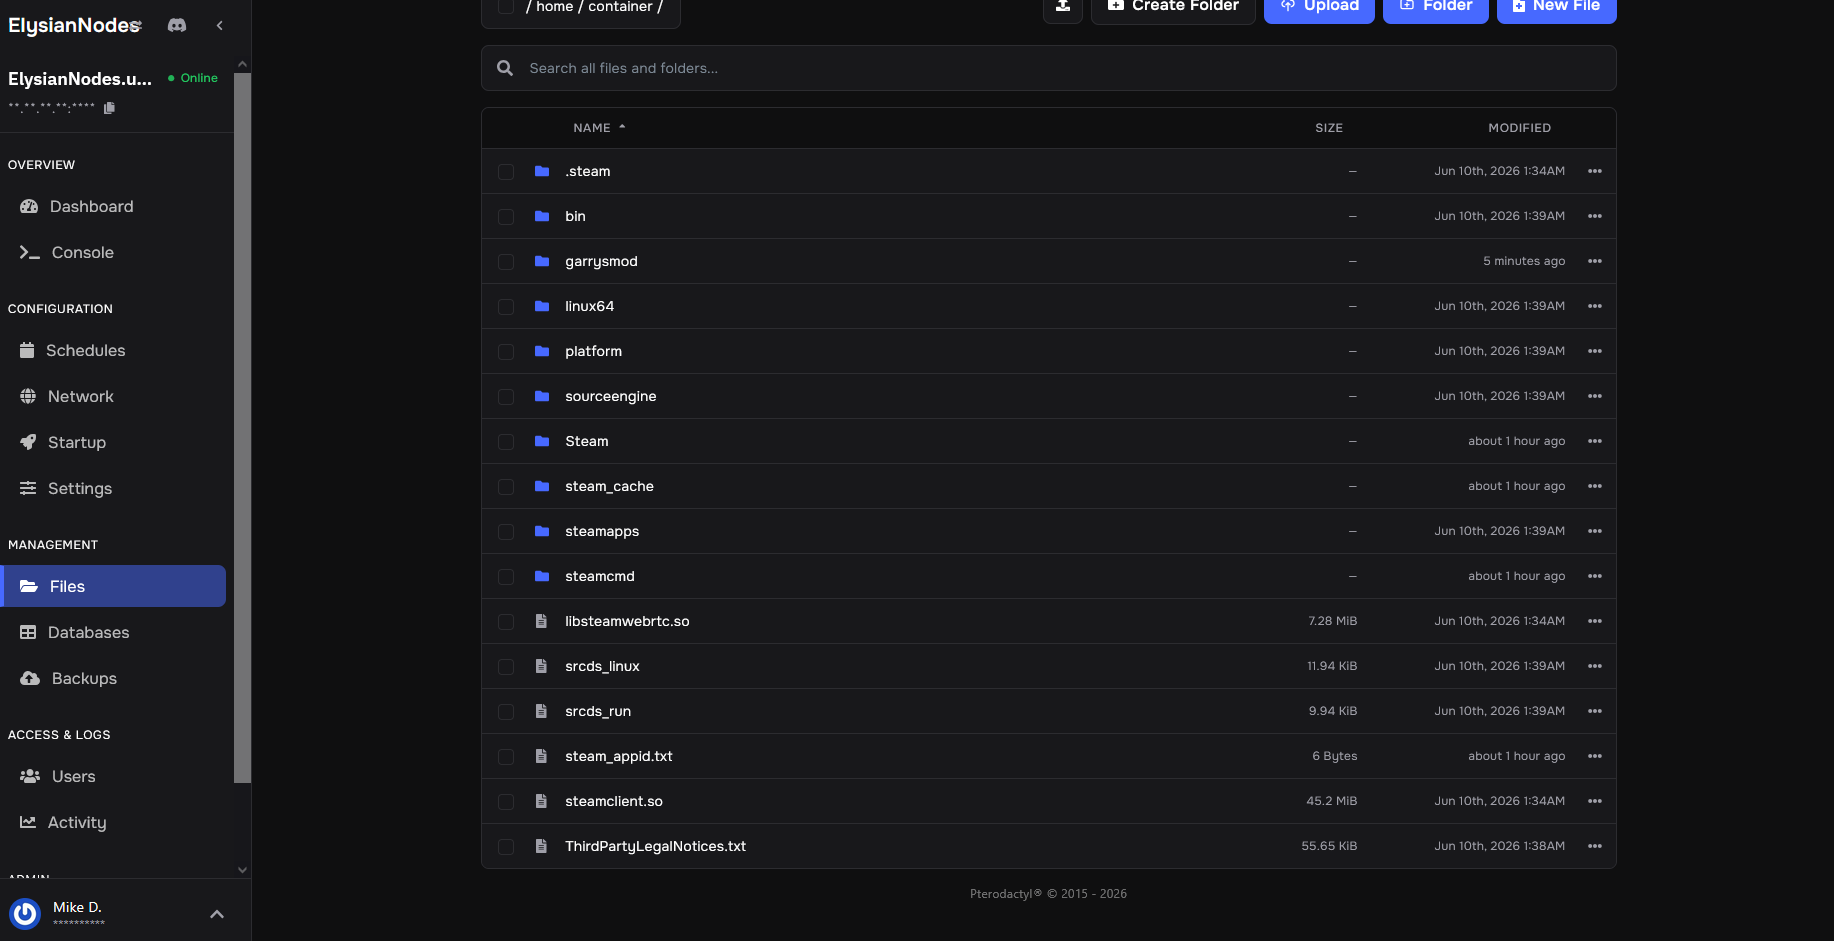1834x941 pixels.
Task: Open options menu for steam_appid.txt
Action: (x=1595, y=756)
